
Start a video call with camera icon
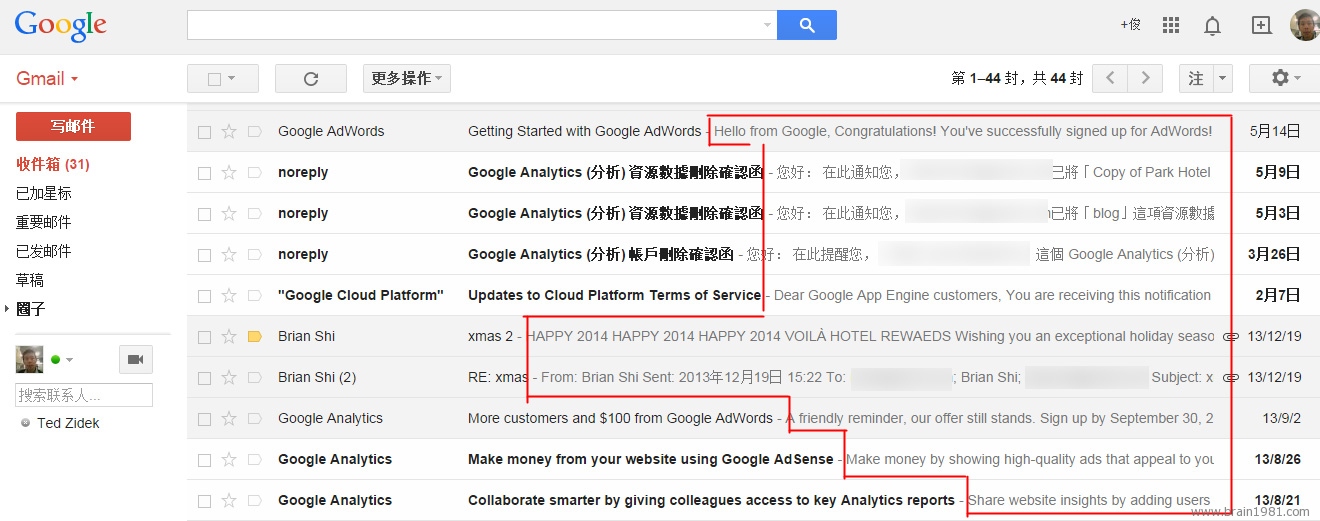click(135, 359)
